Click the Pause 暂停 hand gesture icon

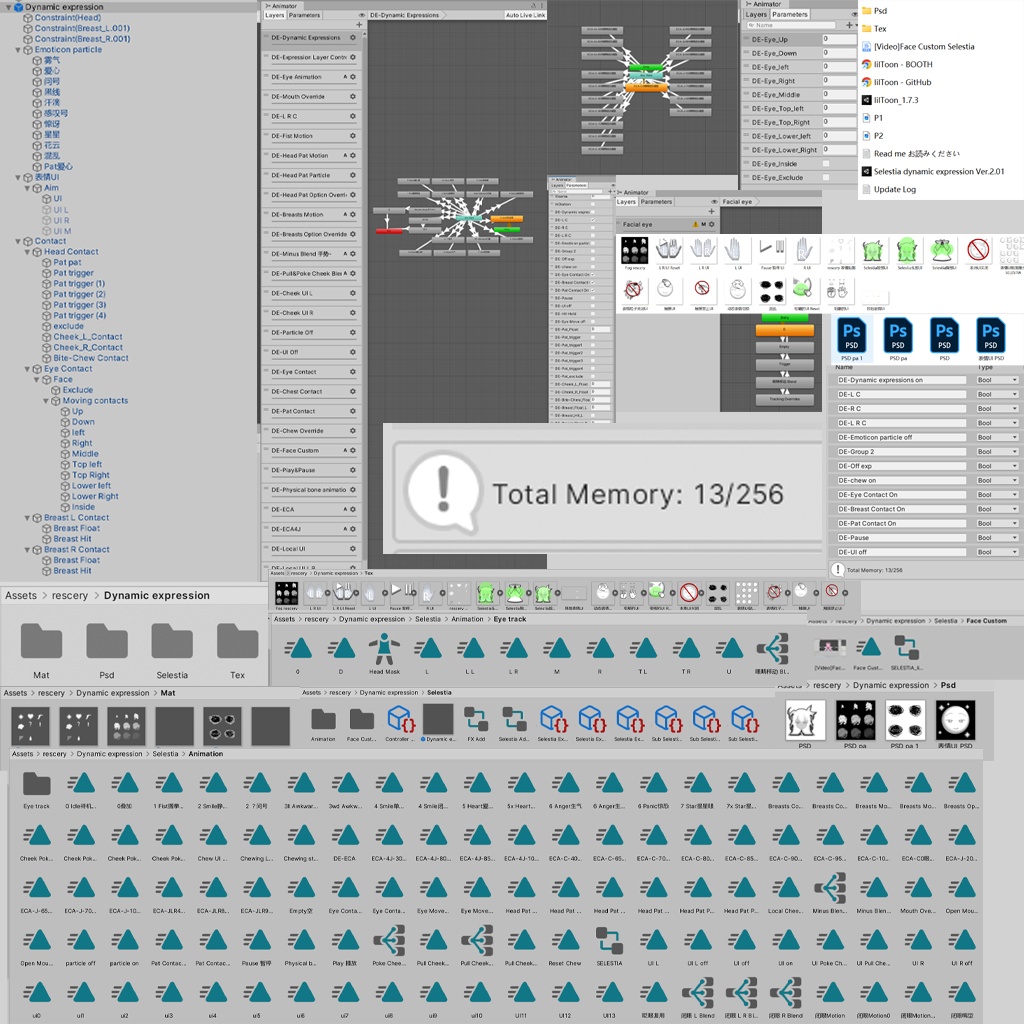coord(772,248)
